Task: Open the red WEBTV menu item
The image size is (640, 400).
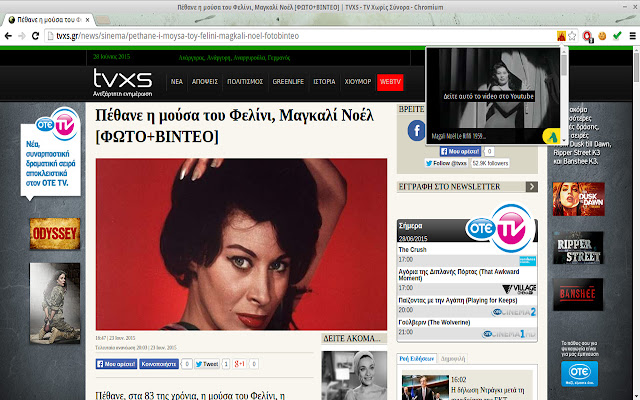Action: (390, 81)
